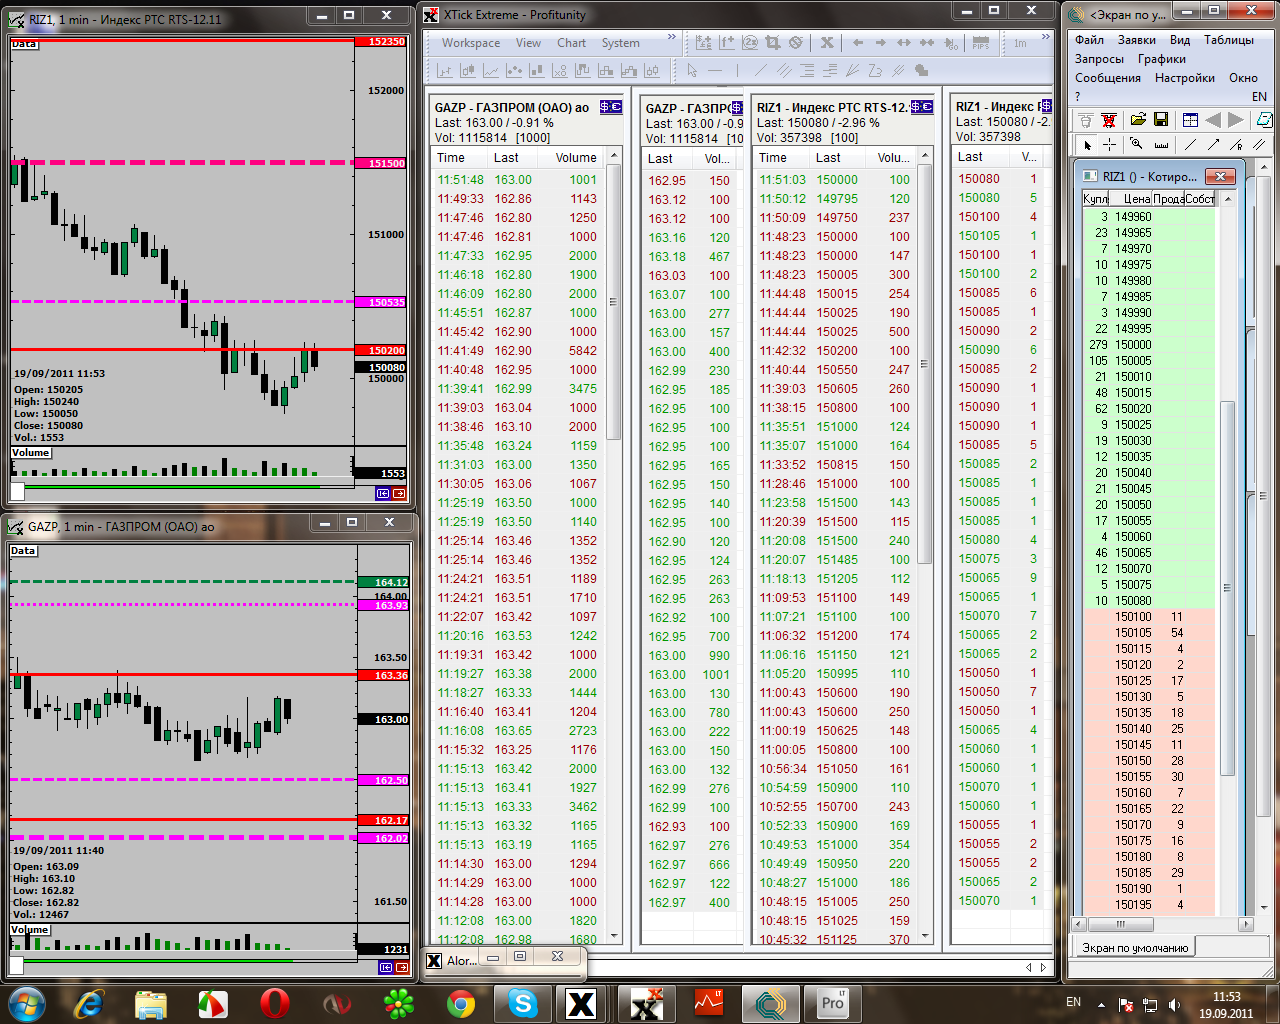The image size is (1280, 1024).
Task: Switch to the Экран по умолчанию tab
Action: [x=1135, y=948]
